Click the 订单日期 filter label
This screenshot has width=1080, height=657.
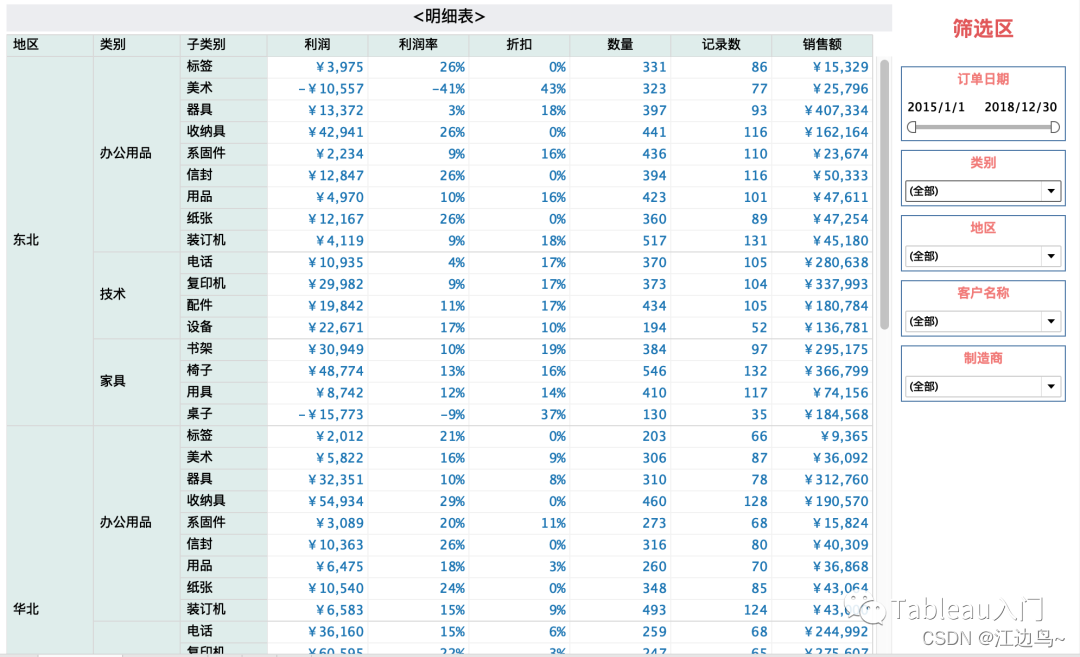[983, 79]
